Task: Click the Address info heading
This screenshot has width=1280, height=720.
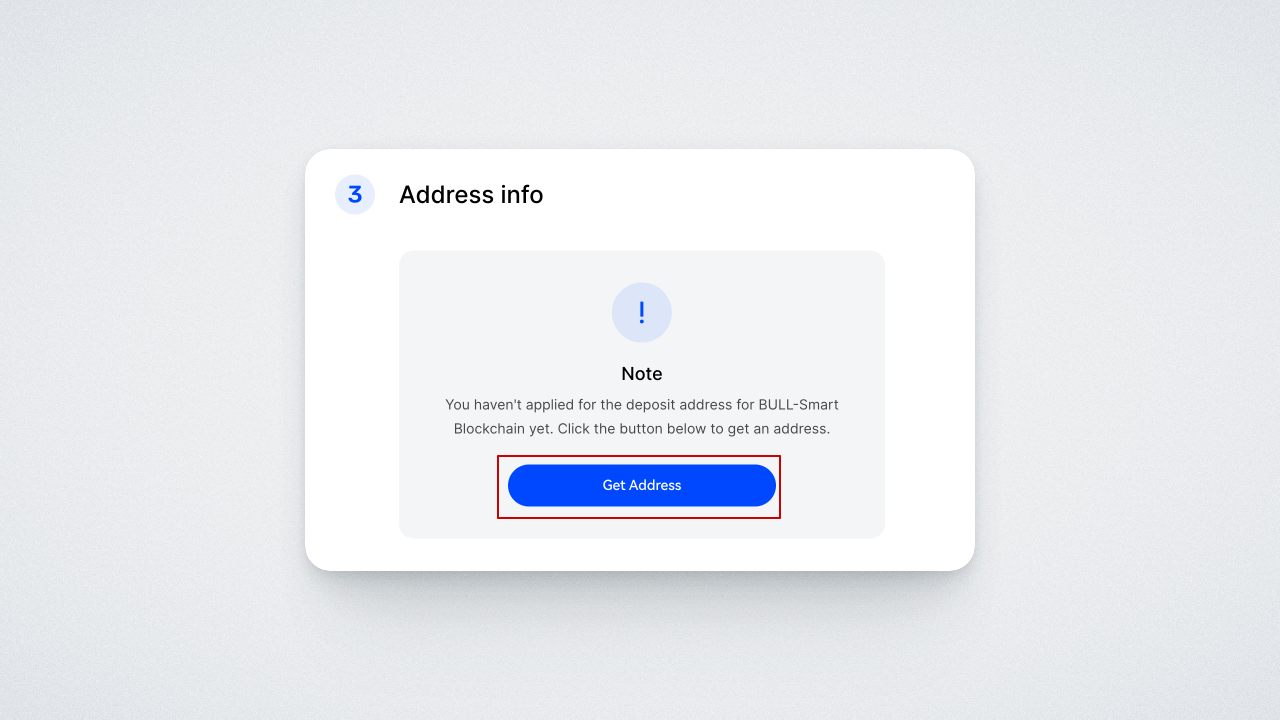Action: tap(471, 194)
